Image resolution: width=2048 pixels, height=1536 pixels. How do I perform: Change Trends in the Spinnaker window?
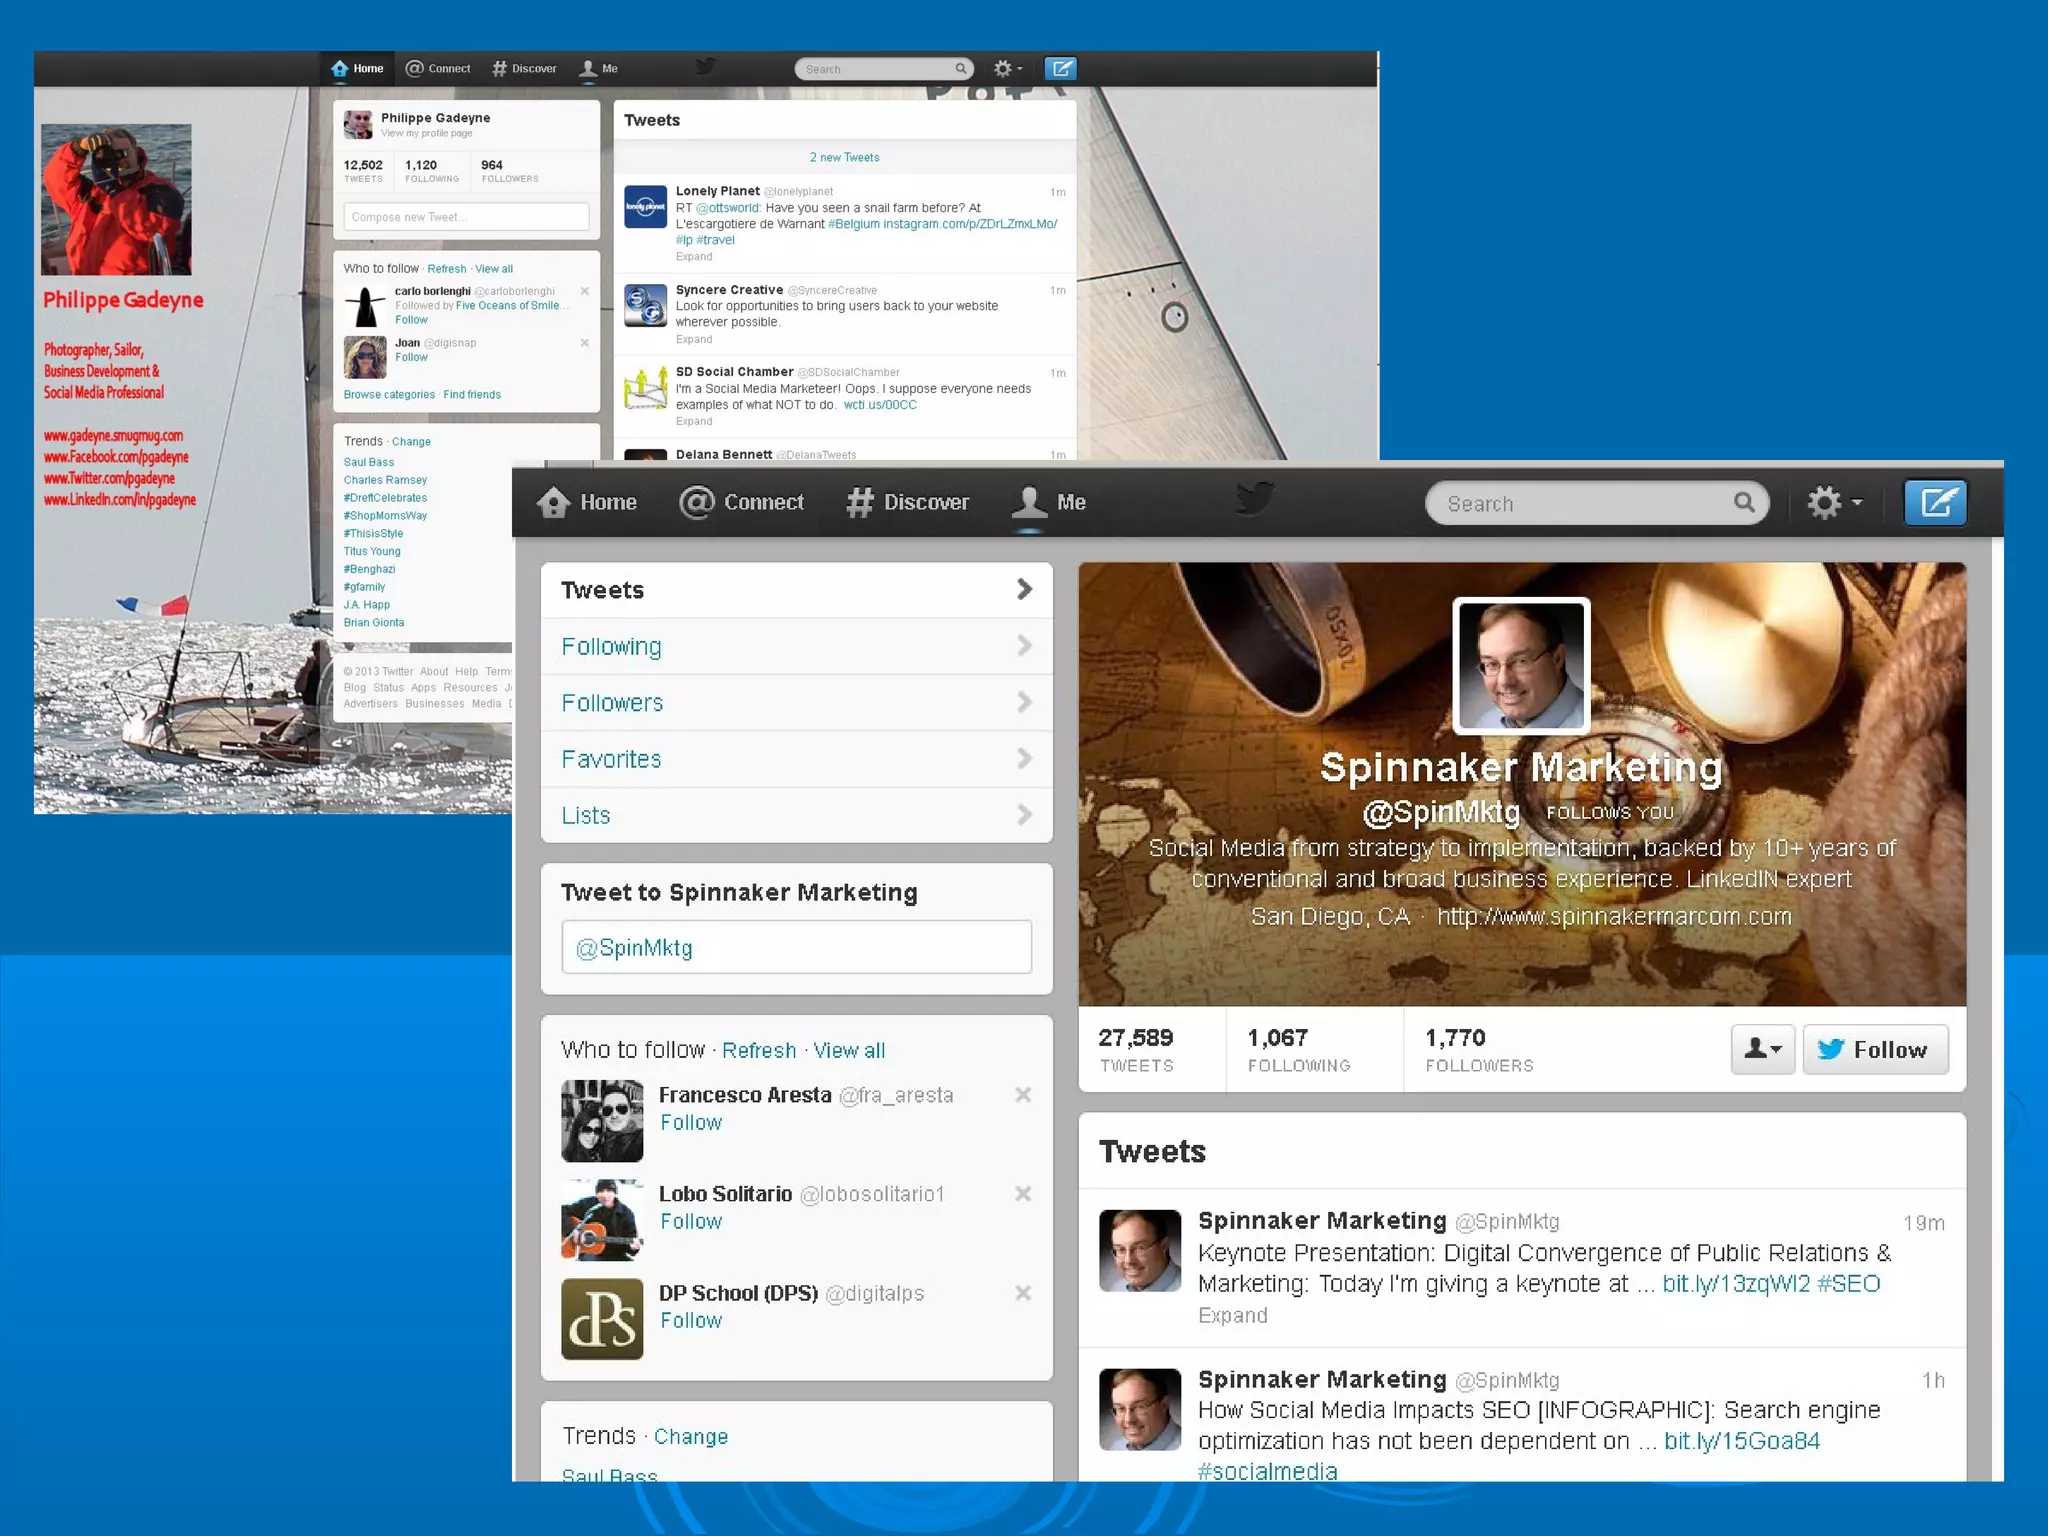691,1436
